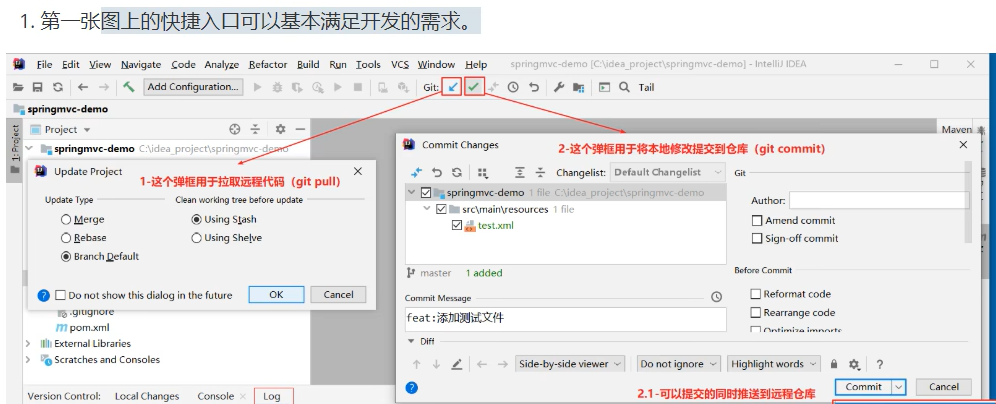This screenshot has height=404, width=996.
Task: Check Do not show this dialog again
Action: 60,295
